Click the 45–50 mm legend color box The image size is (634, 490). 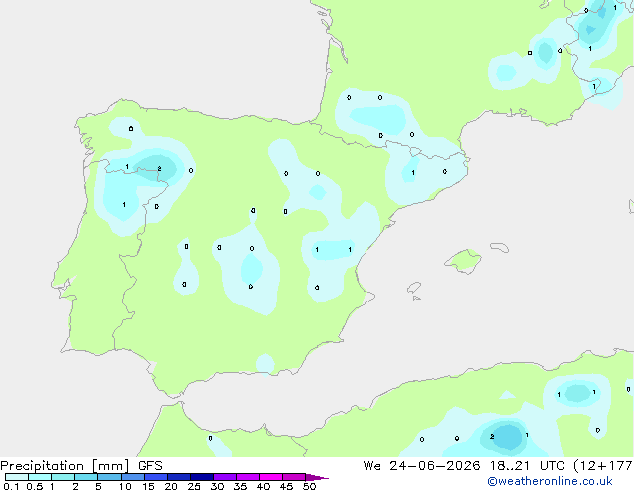[294, 477]
